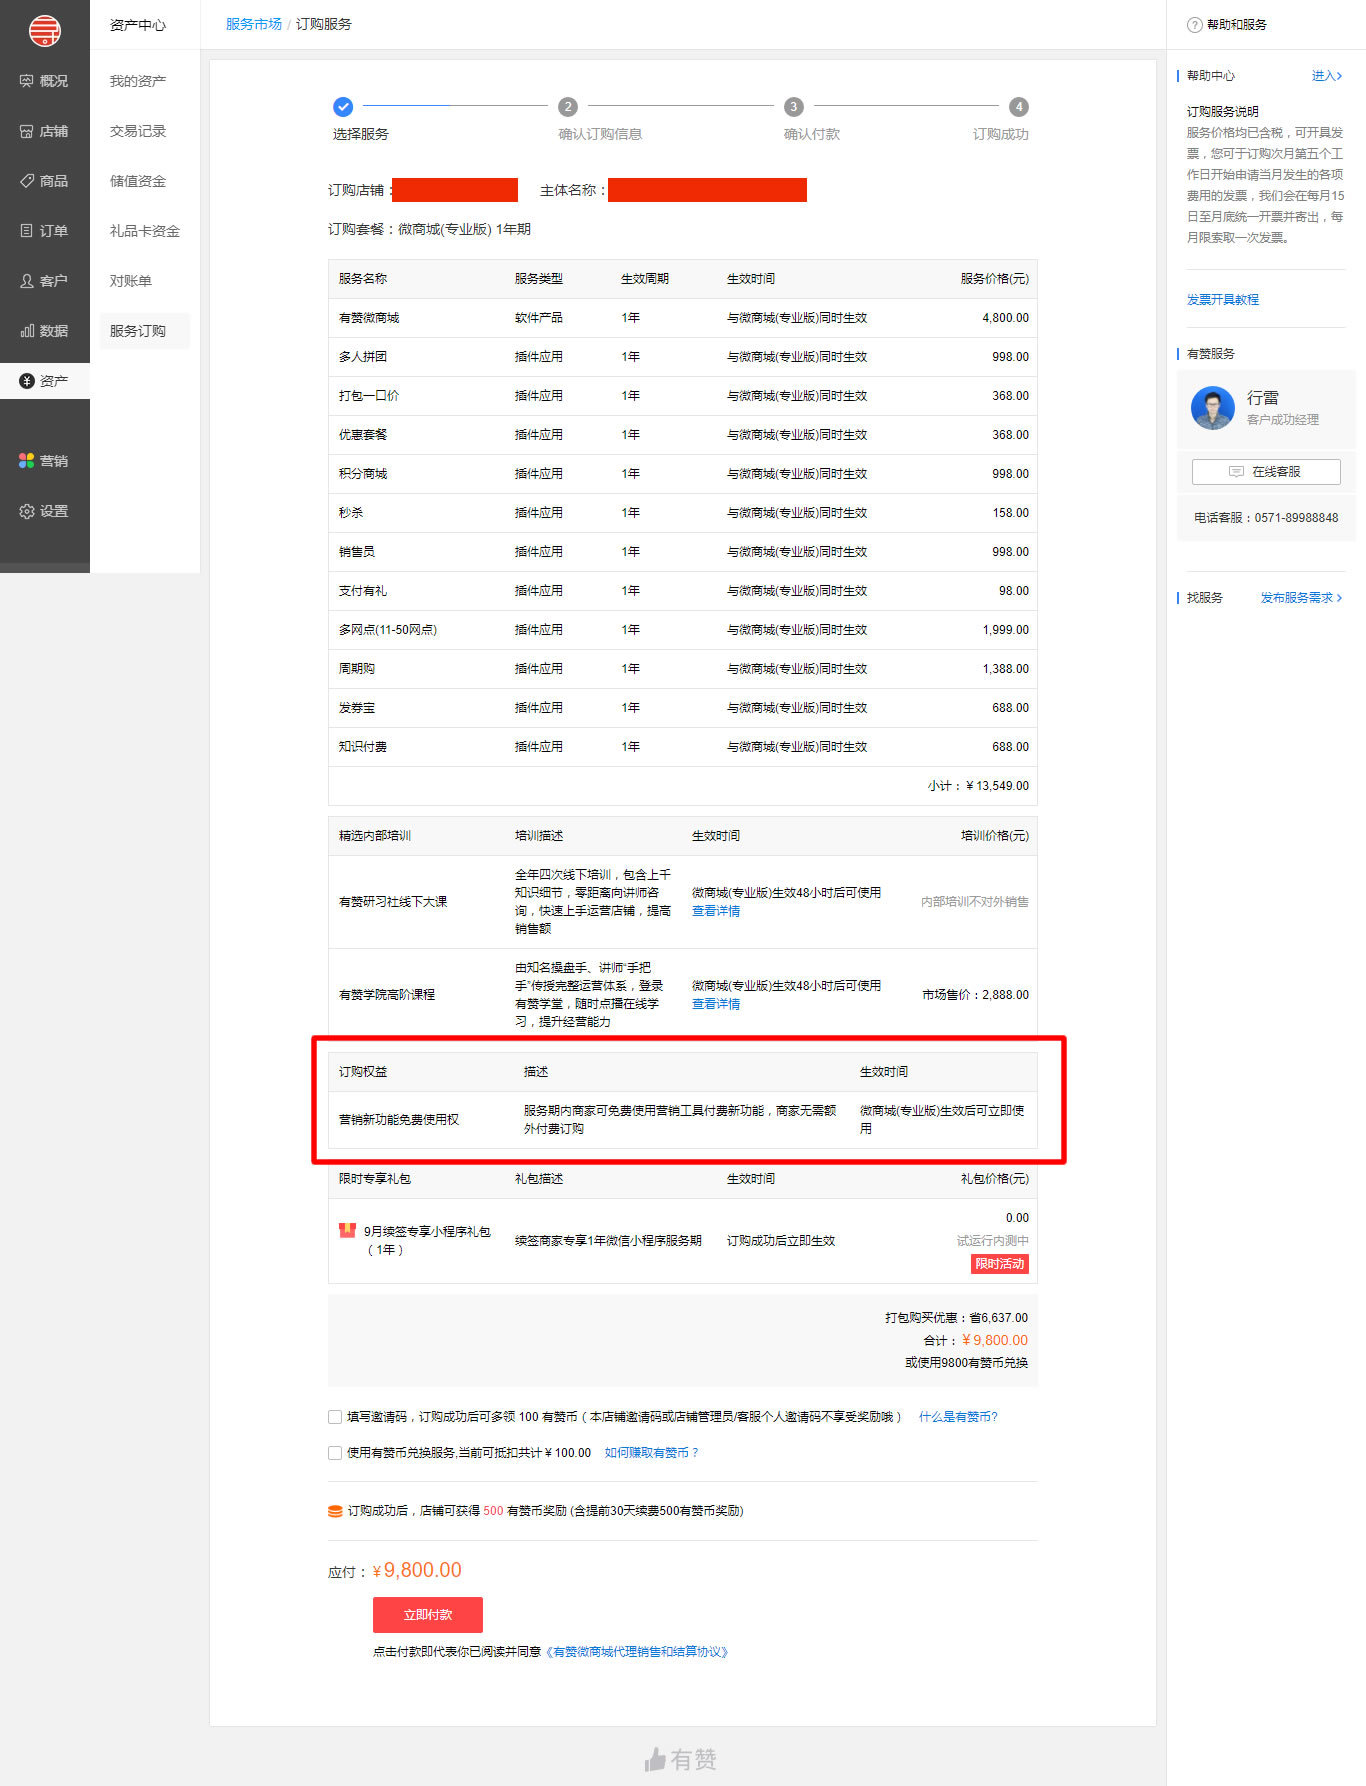Click 在线客服 button
The height and width of the screenshot is (1786, 1366).
pyautogui.click(x=1266, y=472)
